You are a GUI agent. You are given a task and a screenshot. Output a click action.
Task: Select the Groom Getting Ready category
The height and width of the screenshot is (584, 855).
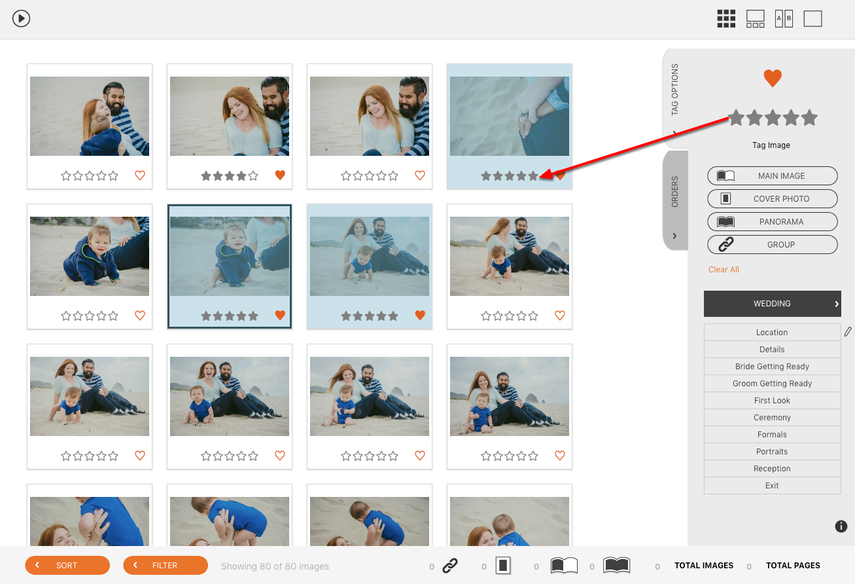(x=772, y=383)
